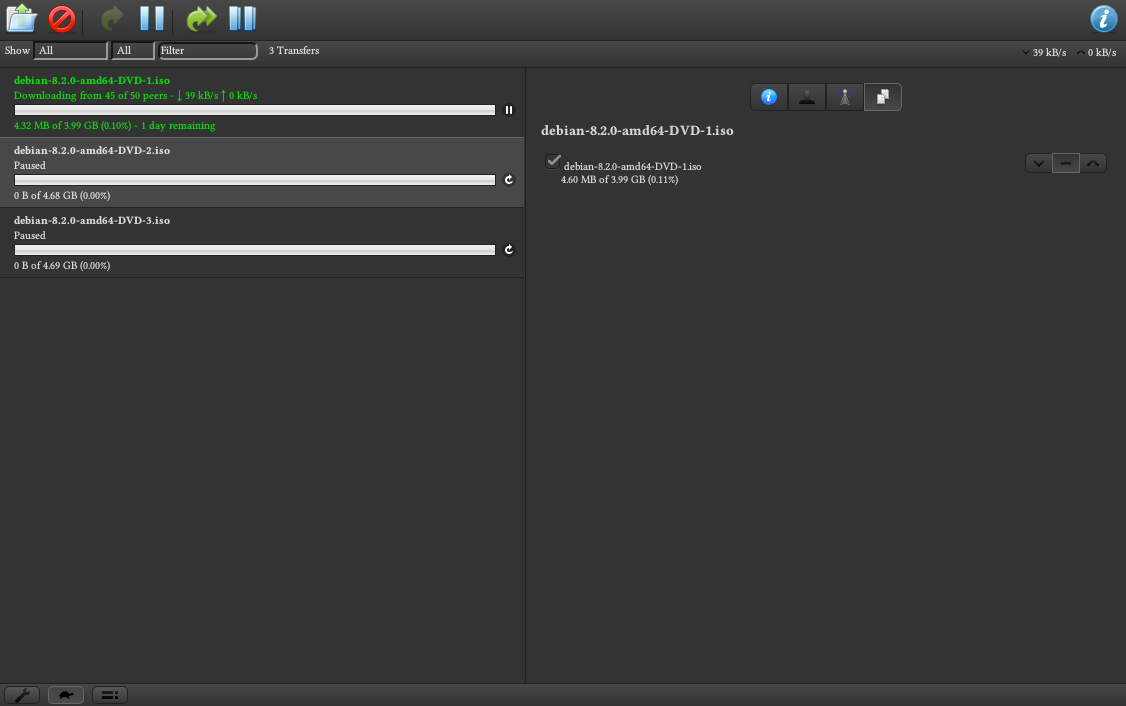Viewport: 1126px width, 706px height.
Task: Switch to the inspector Files tab
Action: coord(883,97)
